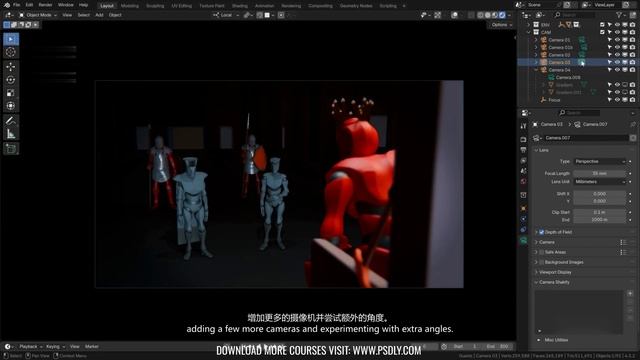Open the View Layer properties tab
Image resolution: width=640 pixels, height=360 pixels.
pos(524,160)
